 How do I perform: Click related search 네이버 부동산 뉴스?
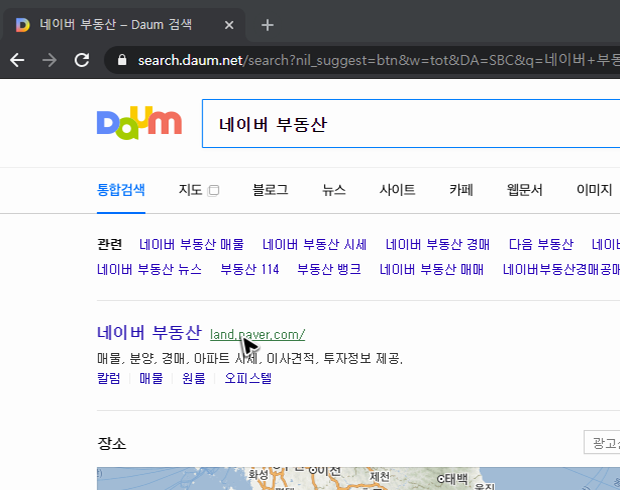coord(149,270)
